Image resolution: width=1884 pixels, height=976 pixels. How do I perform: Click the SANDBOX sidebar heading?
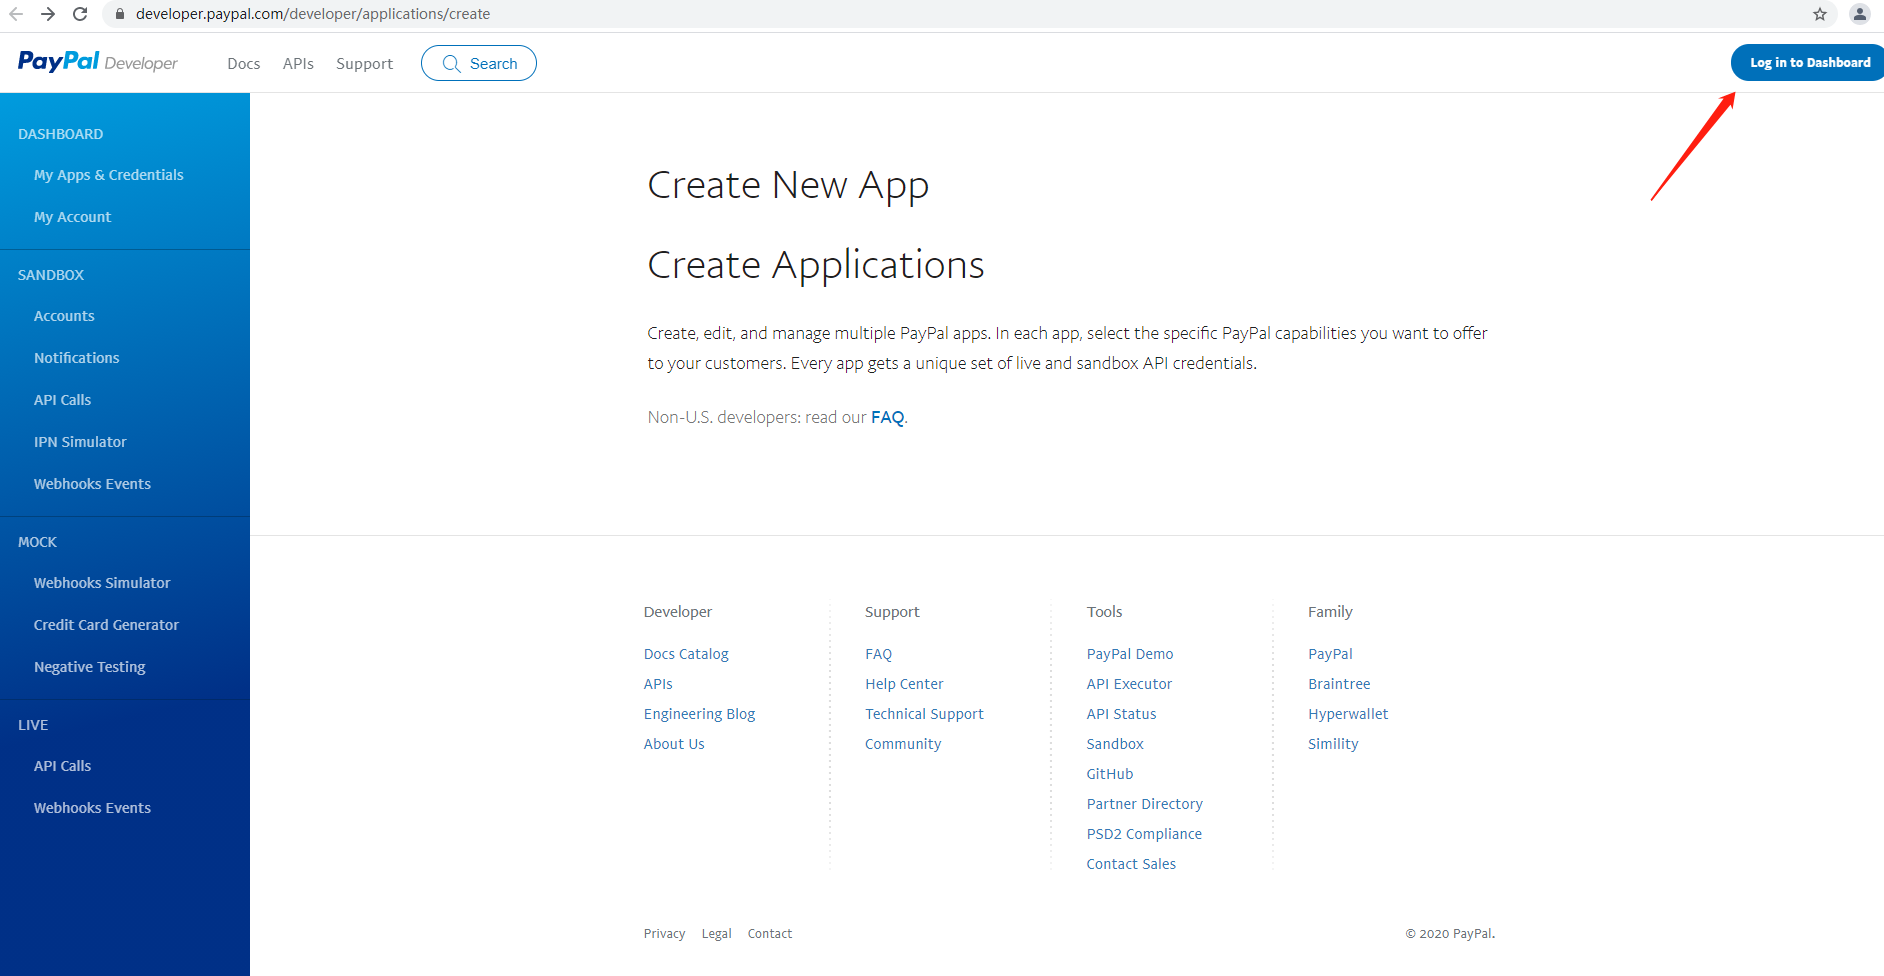click(51, 275)
